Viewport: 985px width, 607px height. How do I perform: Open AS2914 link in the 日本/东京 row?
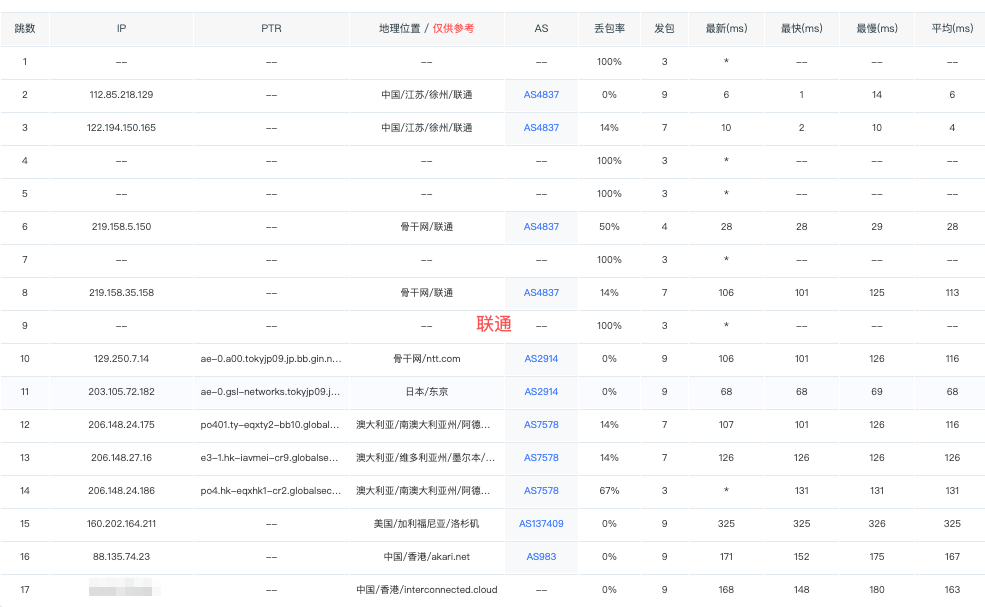tap(541, 392)
